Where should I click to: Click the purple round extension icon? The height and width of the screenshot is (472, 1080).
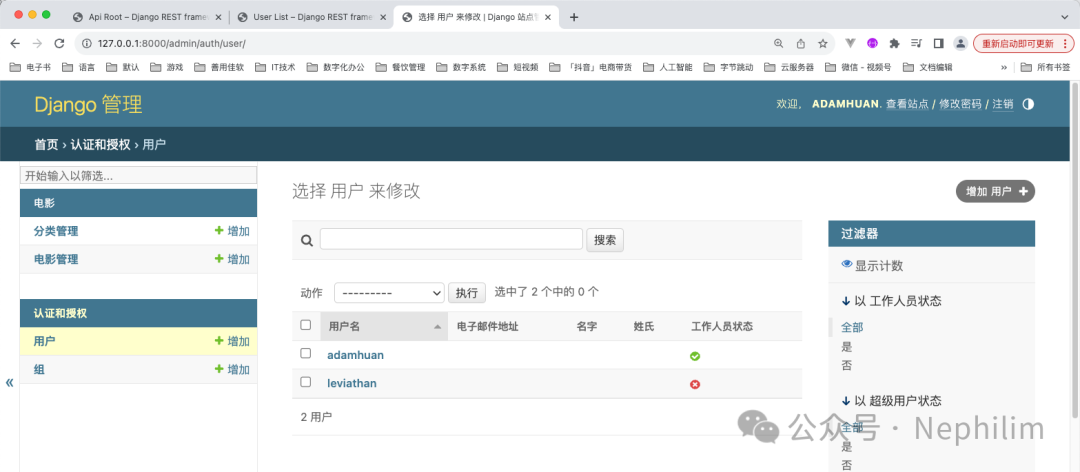[x=872, y=43]
